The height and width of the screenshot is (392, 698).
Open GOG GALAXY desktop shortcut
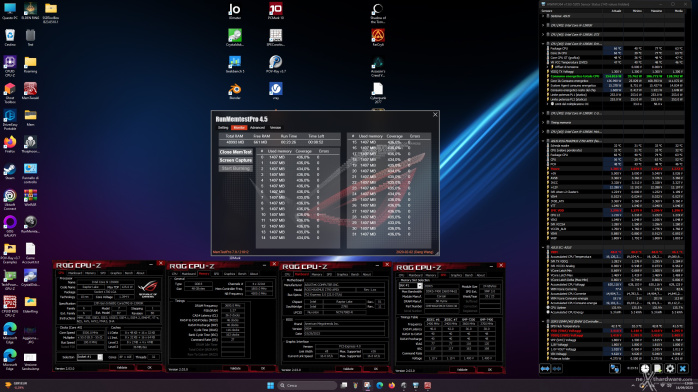[10, 226]
